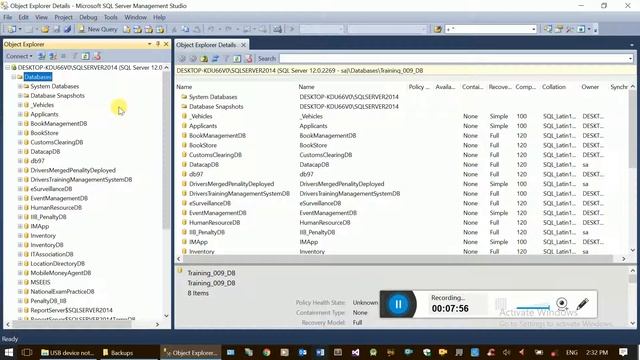This screenshot has width=640, height=360.
Task: Expand the BookStore database node
Action: 20,133
